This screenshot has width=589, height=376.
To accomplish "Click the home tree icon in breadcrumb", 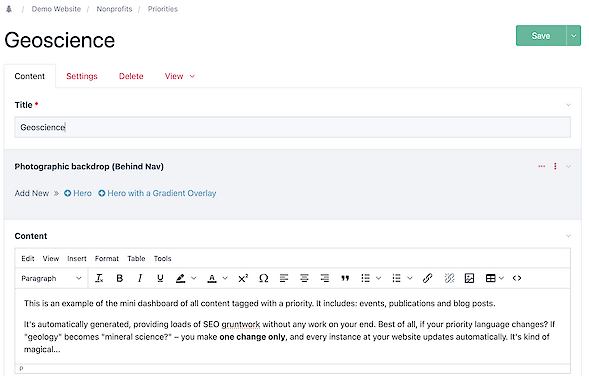I will coord(9,9).
